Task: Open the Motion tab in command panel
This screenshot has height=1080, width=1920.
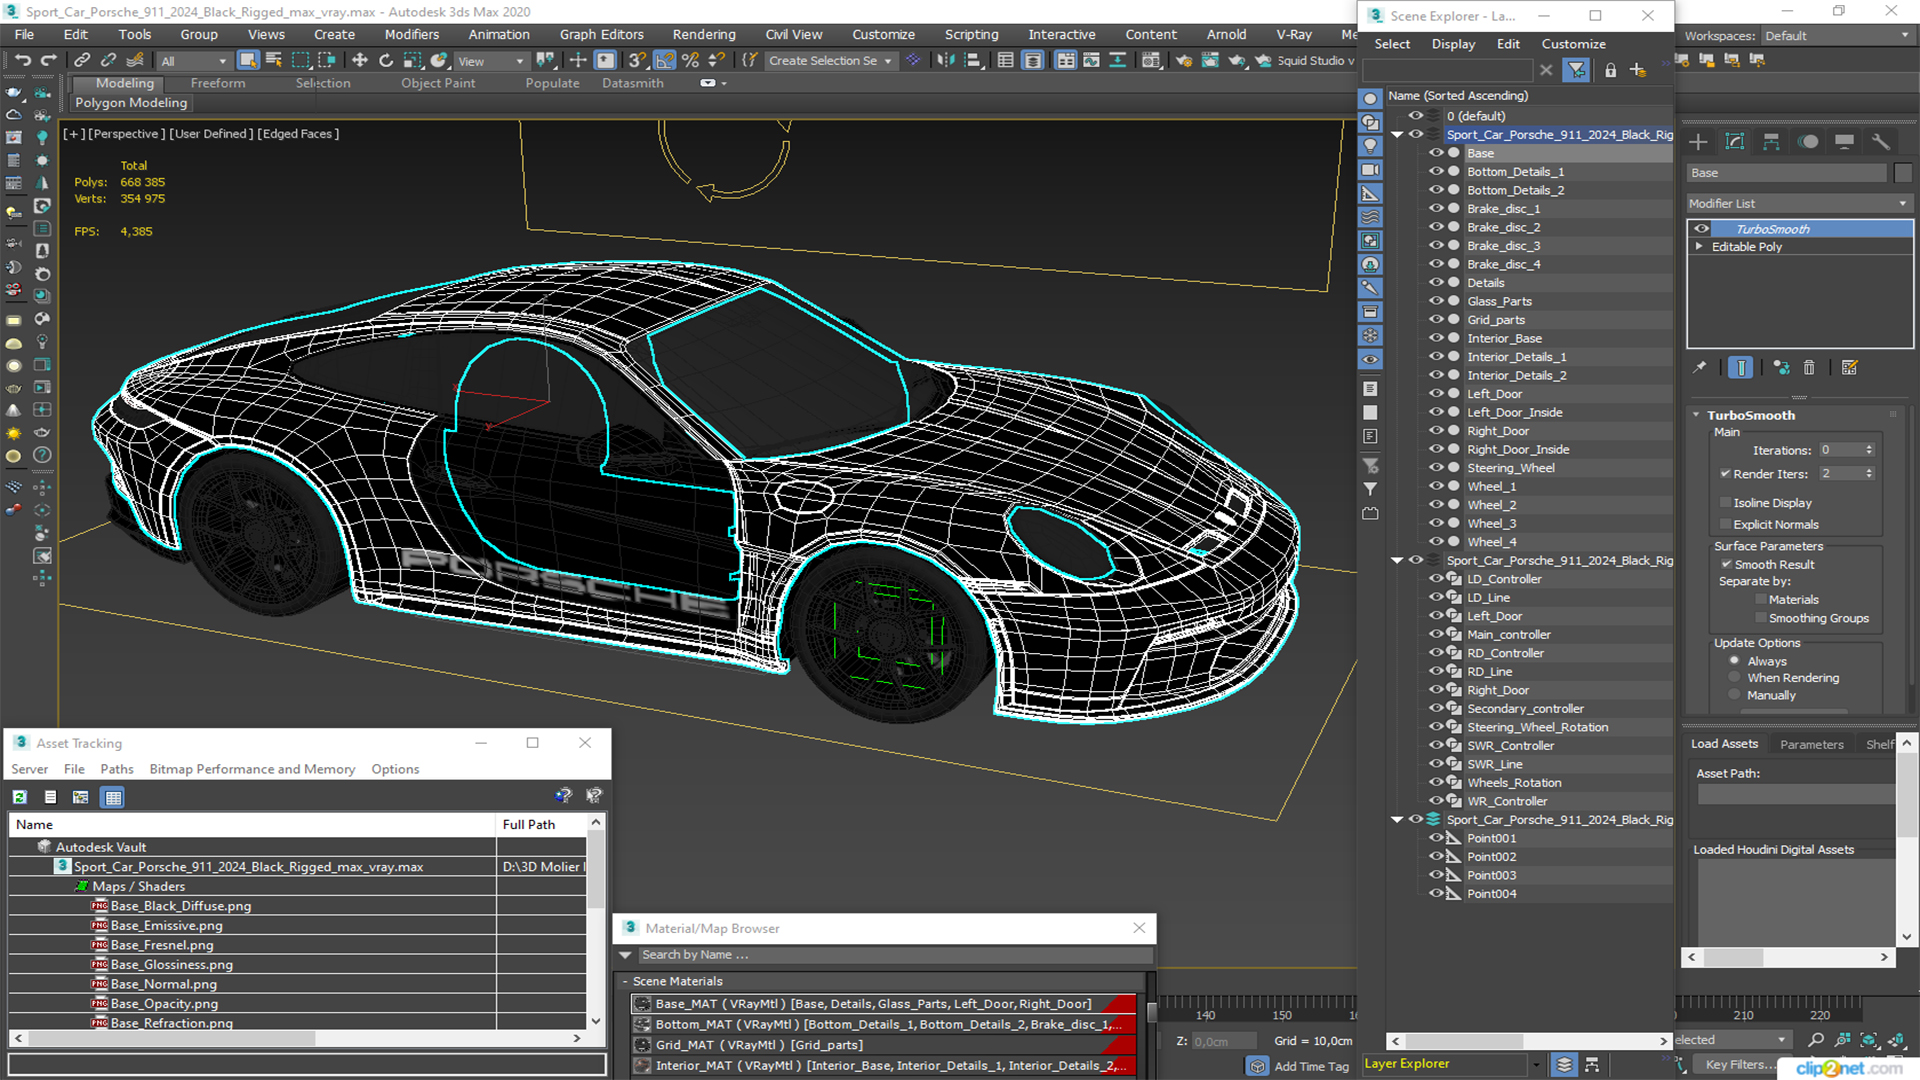Action: (1808, 142)
